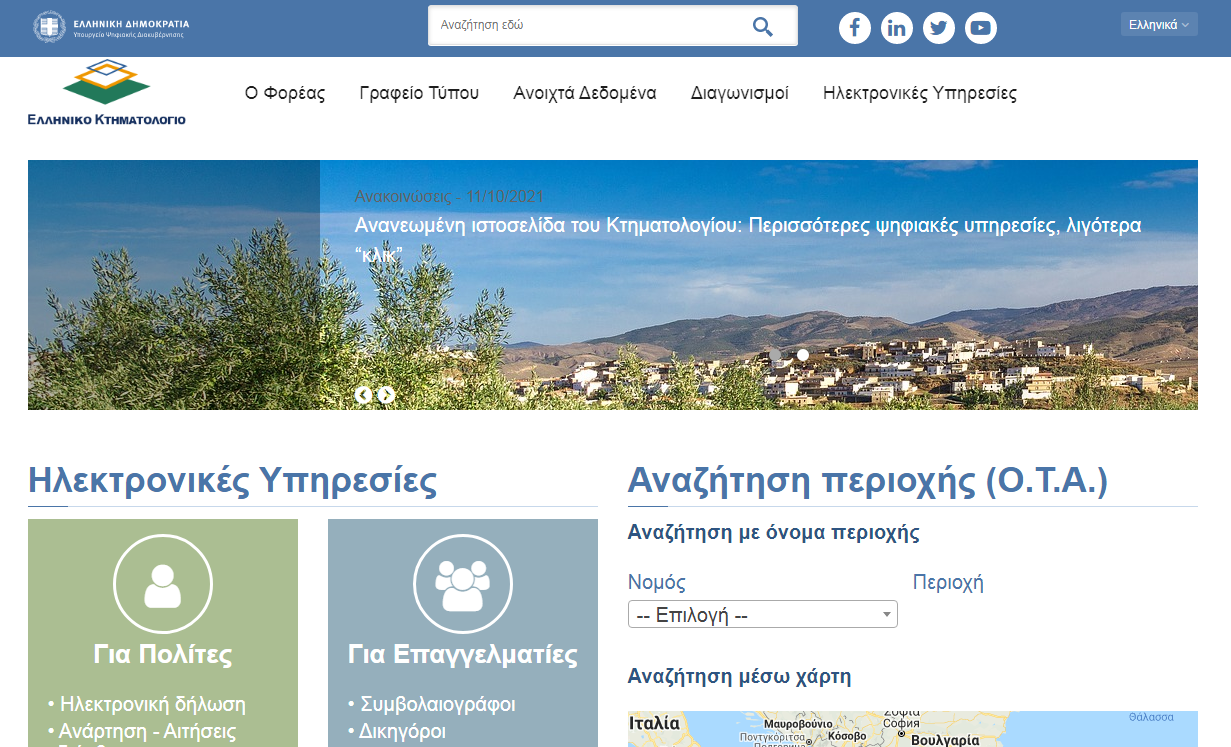This screenshot has width=1231, height=747.
Task: Click Ηλεκτρονική δήλωση link
Action: click(x=152, y=704)
